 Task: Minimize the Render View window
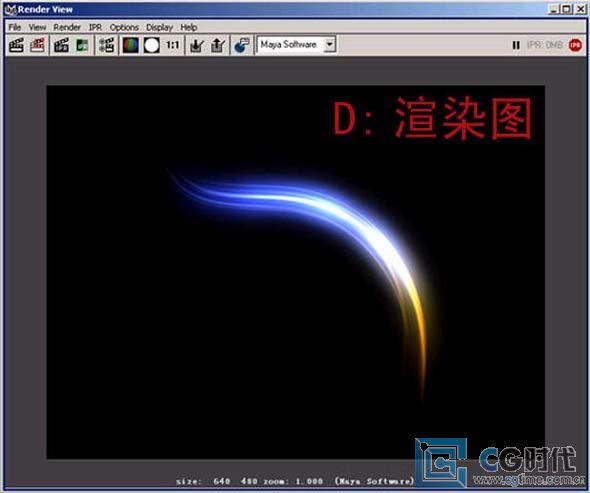[553, 9]
